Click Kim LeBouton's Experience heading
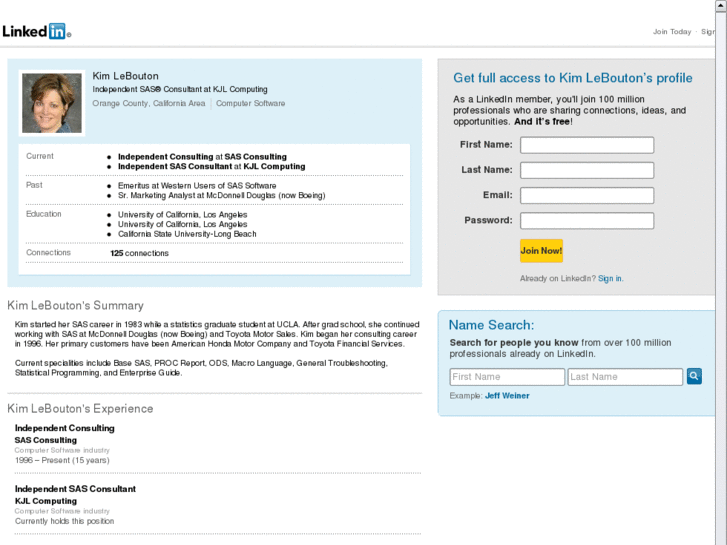Screen dimensions: 727x545 tap(80, 408)
